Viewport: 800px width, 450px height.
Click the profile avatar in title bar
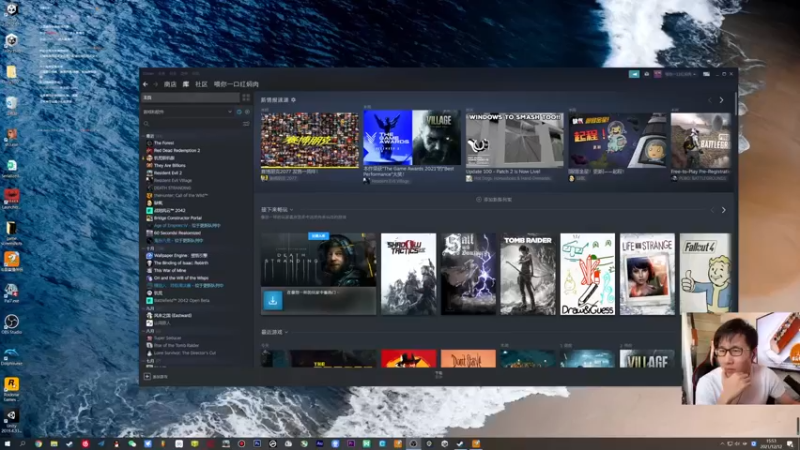tap(658, 74)
